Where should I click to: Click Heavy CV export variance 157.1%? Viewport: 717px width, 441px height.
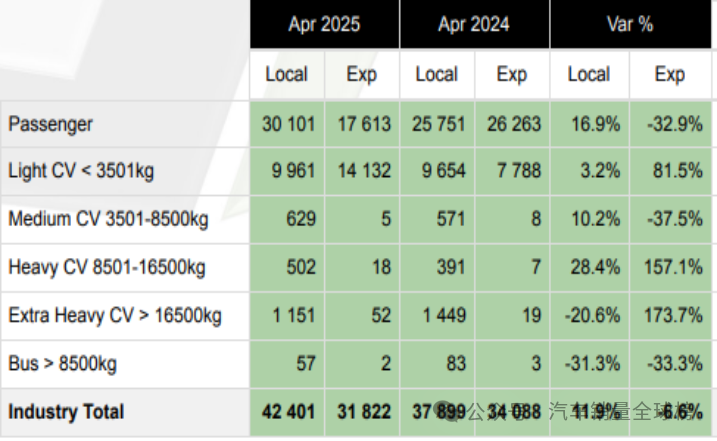(x=673, y=267)
